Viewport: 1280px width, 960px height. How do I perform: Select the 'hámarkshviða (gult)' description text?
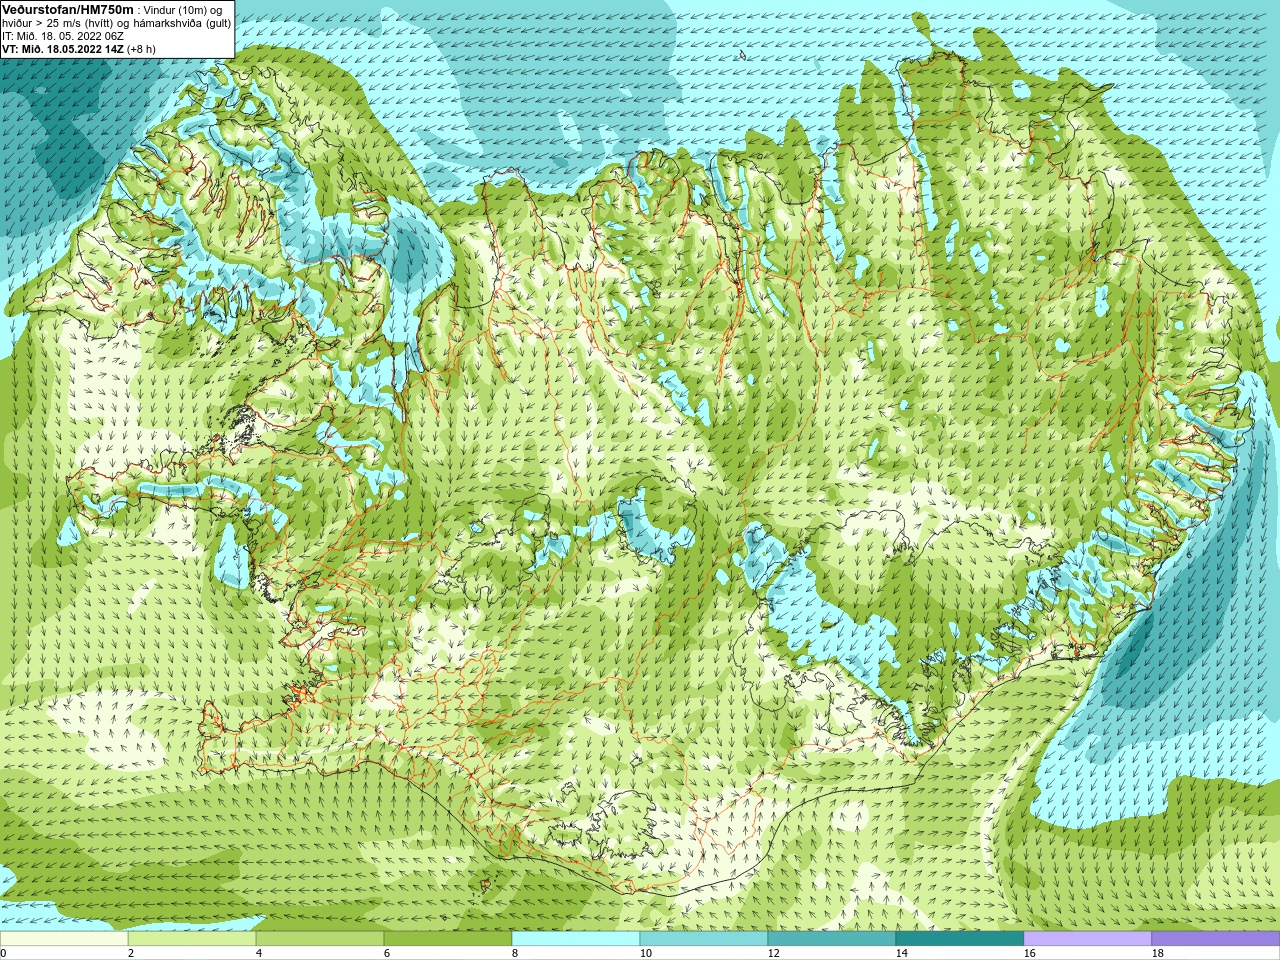point(183,22)
